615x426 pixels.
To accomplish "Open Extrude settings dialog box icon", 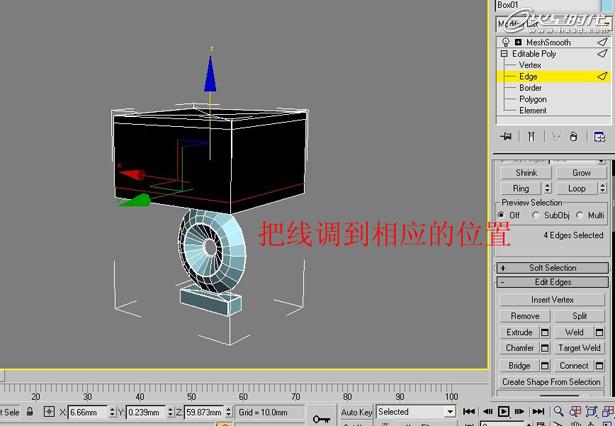I will pos(545,332).
